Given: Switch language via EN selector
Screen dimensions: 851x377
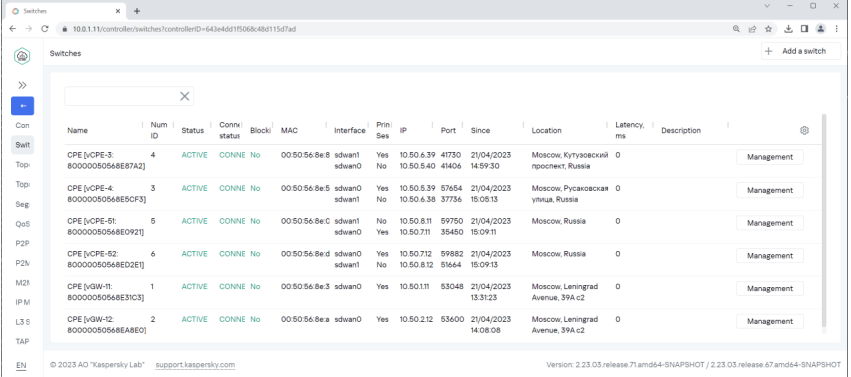Looking at the screenshot, I should [21, 366].
